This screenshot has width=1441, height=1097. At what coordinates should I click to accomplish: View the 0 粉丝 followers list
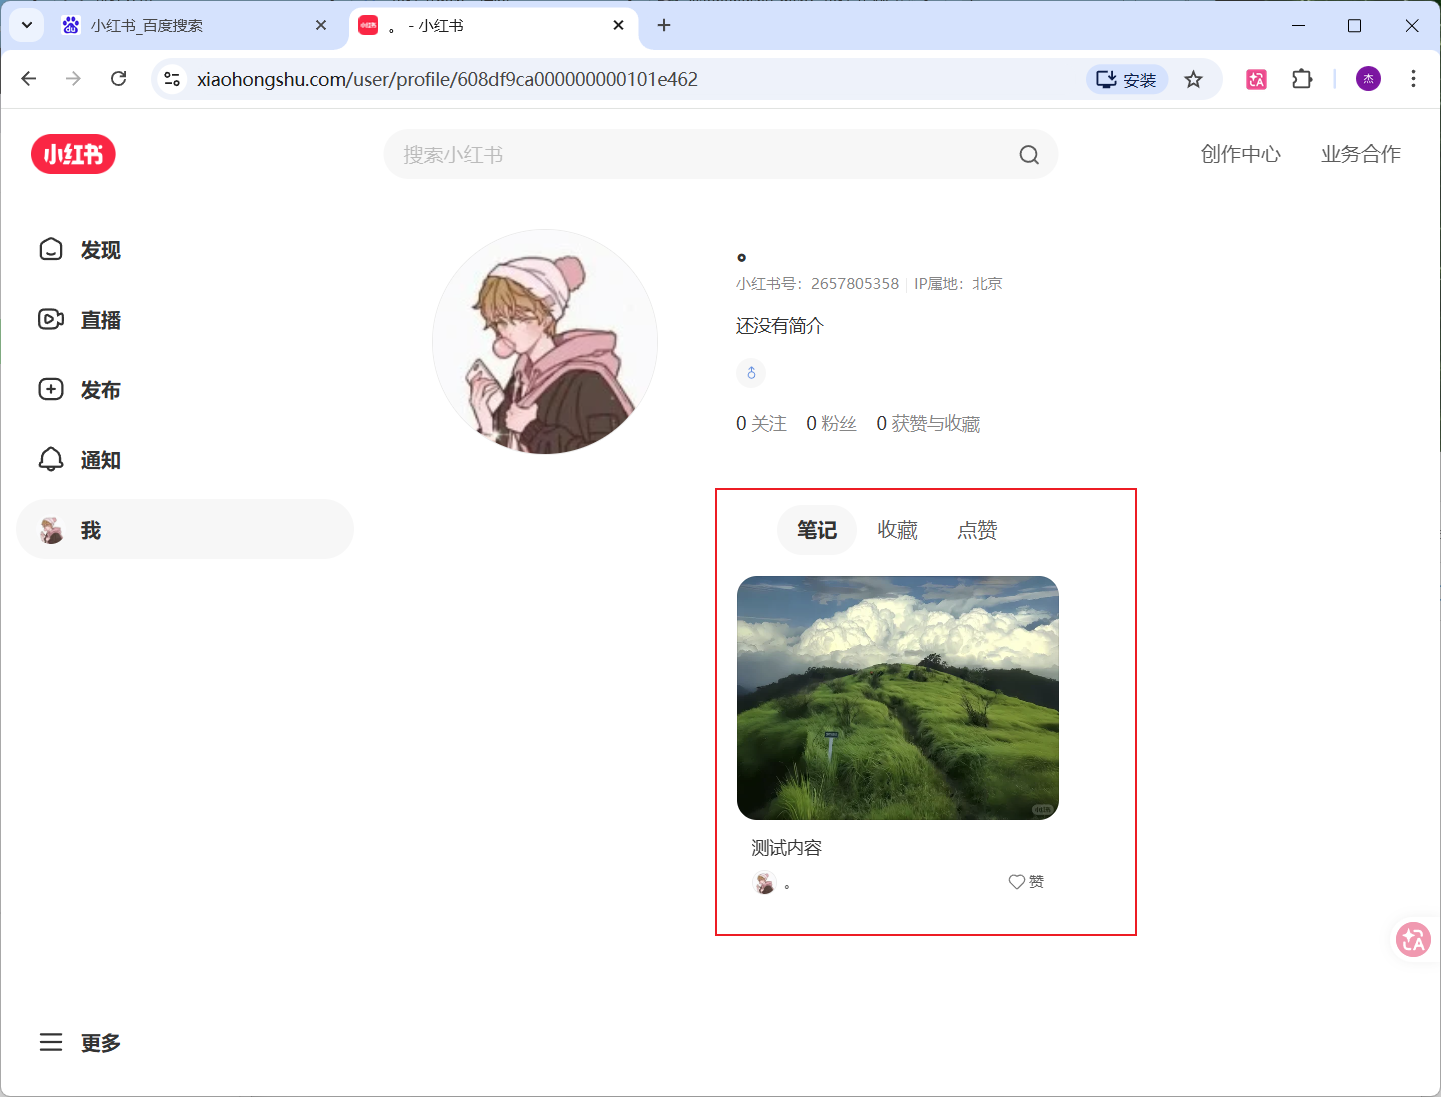(x=831, y=424)
